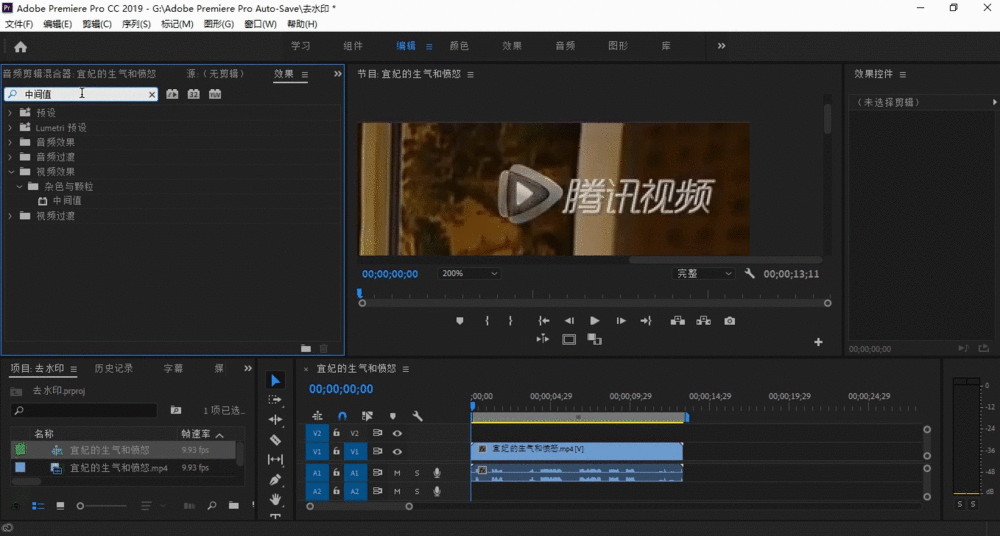
Task: Enable voice-over record on A1
Action: coord(437,473)
